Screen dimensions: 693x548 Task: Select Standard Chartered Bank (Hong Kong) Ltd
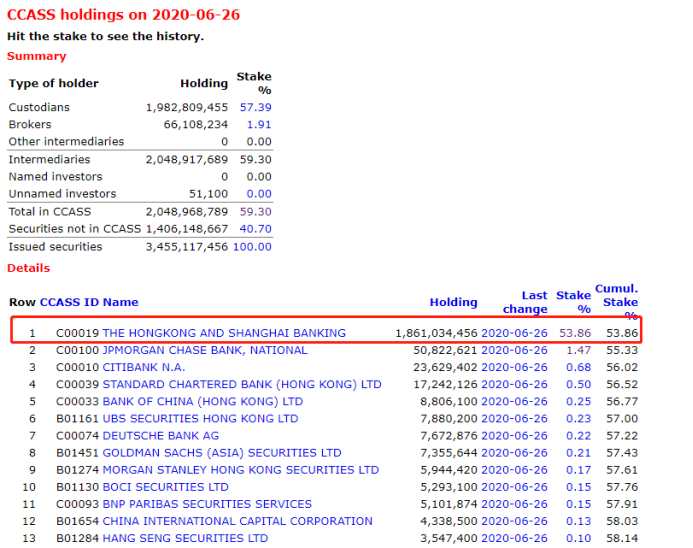[x=242, y=384]
